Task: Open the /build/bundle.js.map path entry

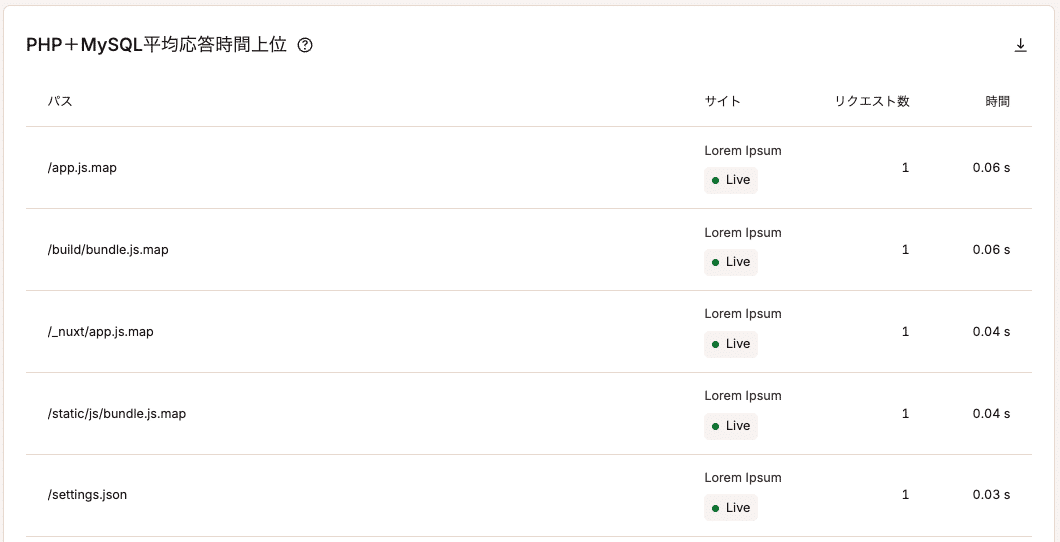Action: tap(108, 250)
